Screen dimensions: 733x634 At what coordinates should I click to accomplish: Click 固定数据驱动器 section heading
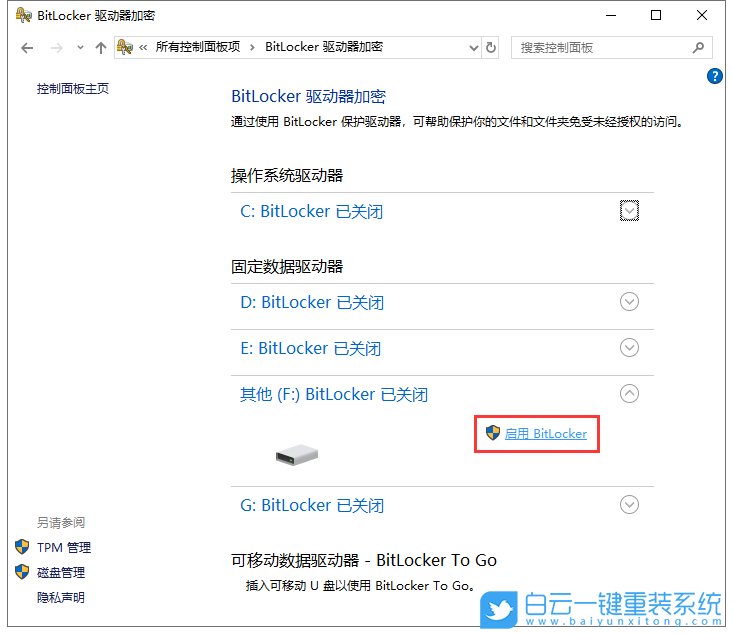[x=287, y=267]
